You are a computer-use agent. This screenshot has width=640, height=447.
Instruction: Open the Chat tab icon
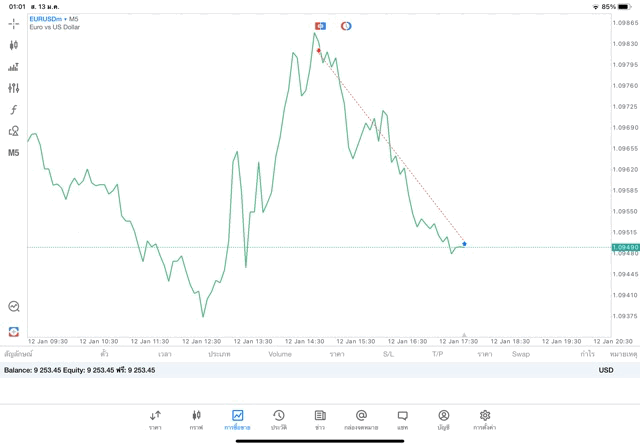point(402,419)
